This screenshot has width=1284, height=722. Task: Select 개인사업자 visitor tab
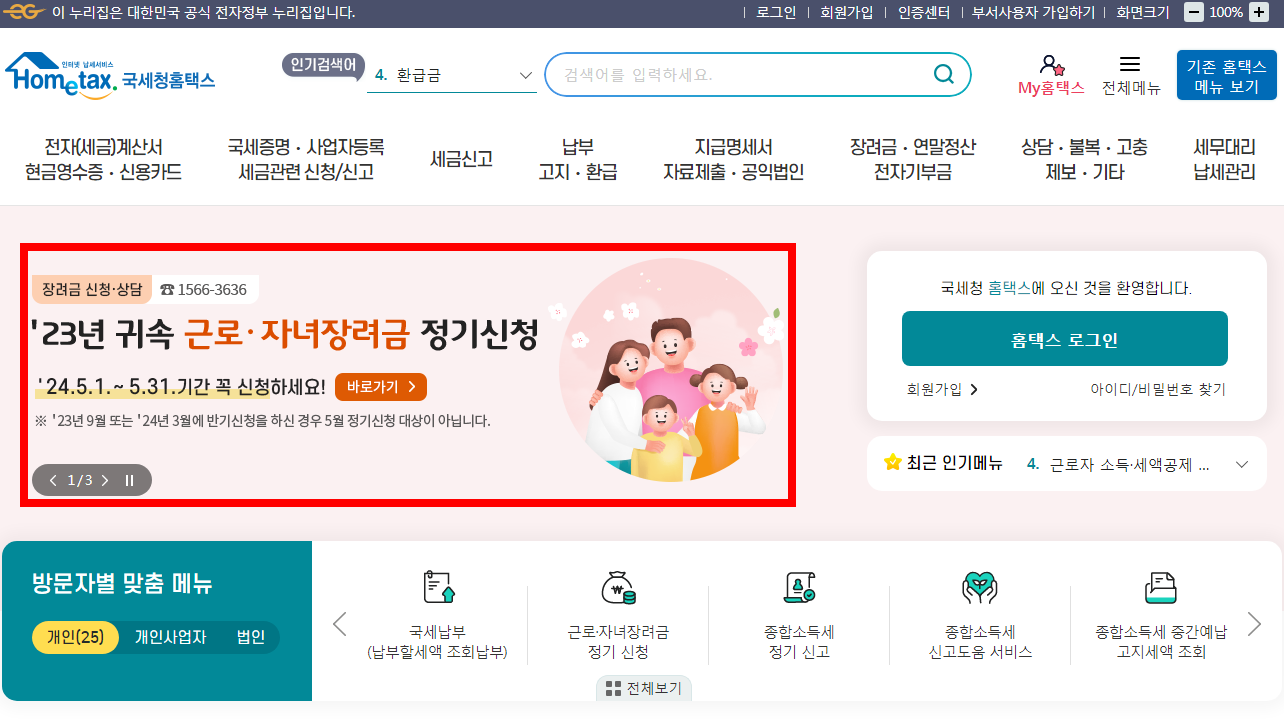[x=170, y=637]
